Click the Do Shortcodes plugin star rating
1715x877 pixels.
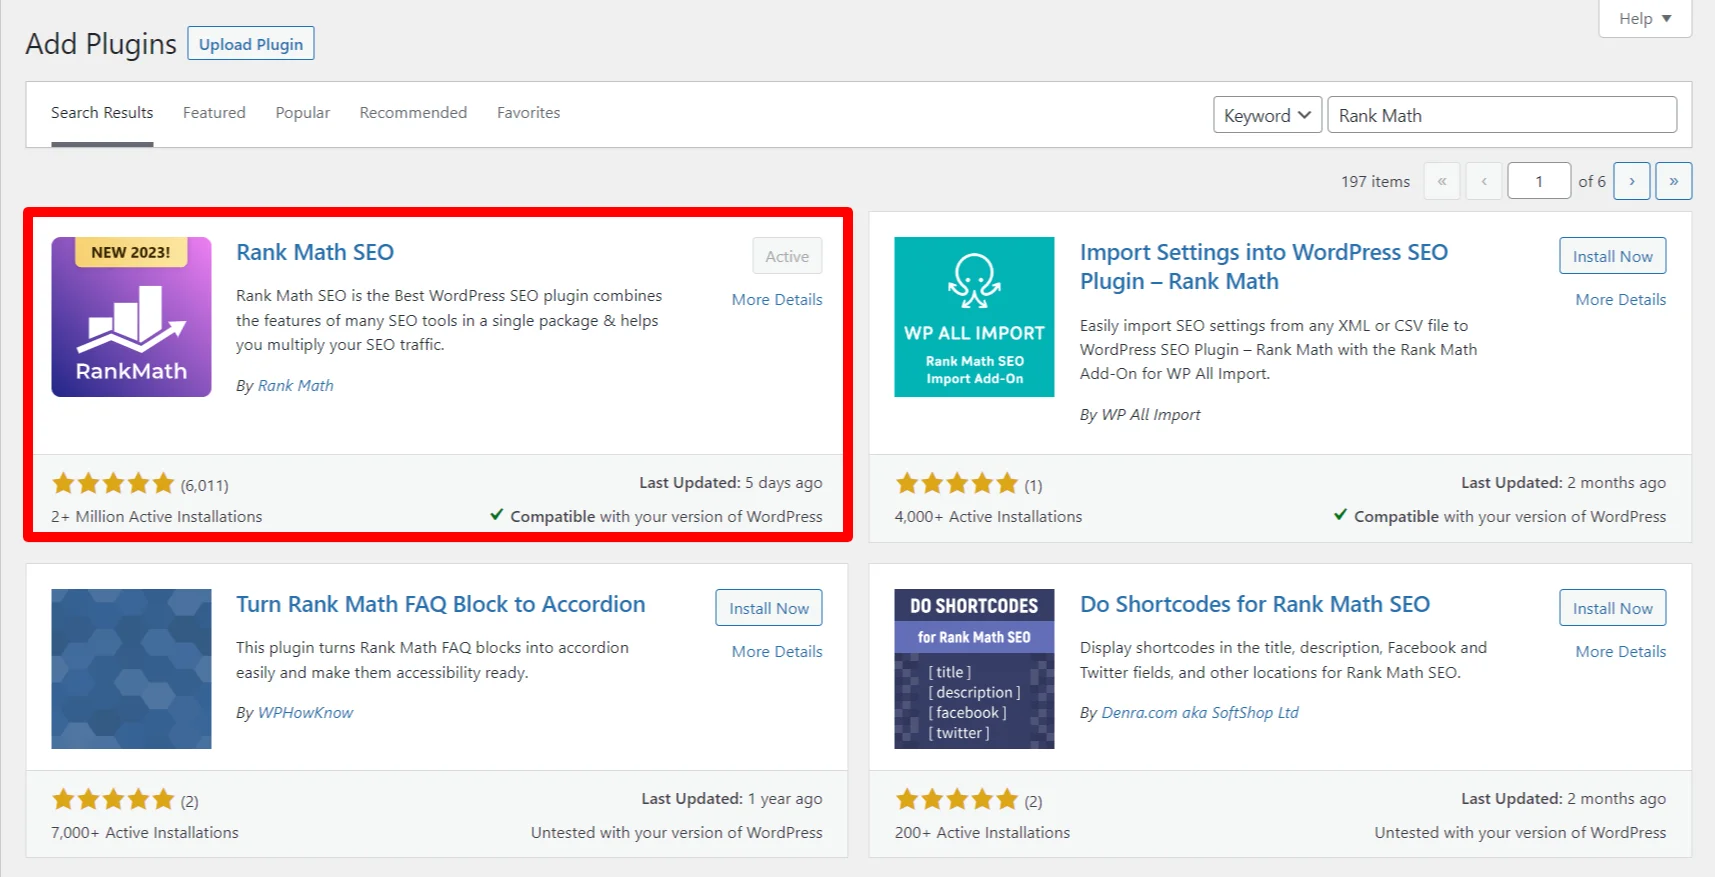point(956,800)
